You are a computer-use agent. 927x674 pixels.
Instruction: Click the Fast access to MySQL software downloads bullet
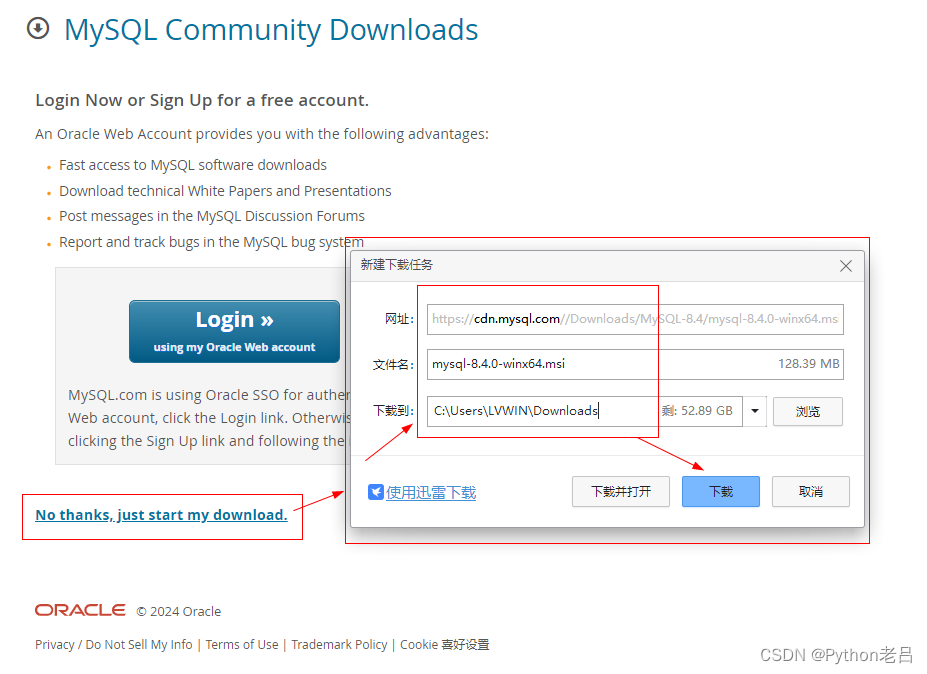pos(193,165)
